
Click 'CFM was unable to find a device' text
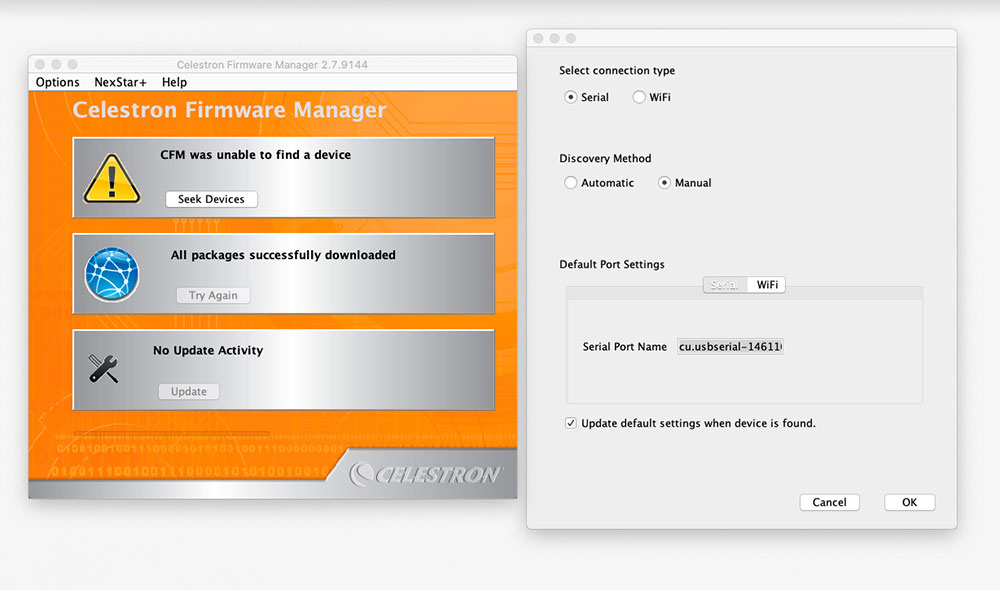(x=256, y=155)
